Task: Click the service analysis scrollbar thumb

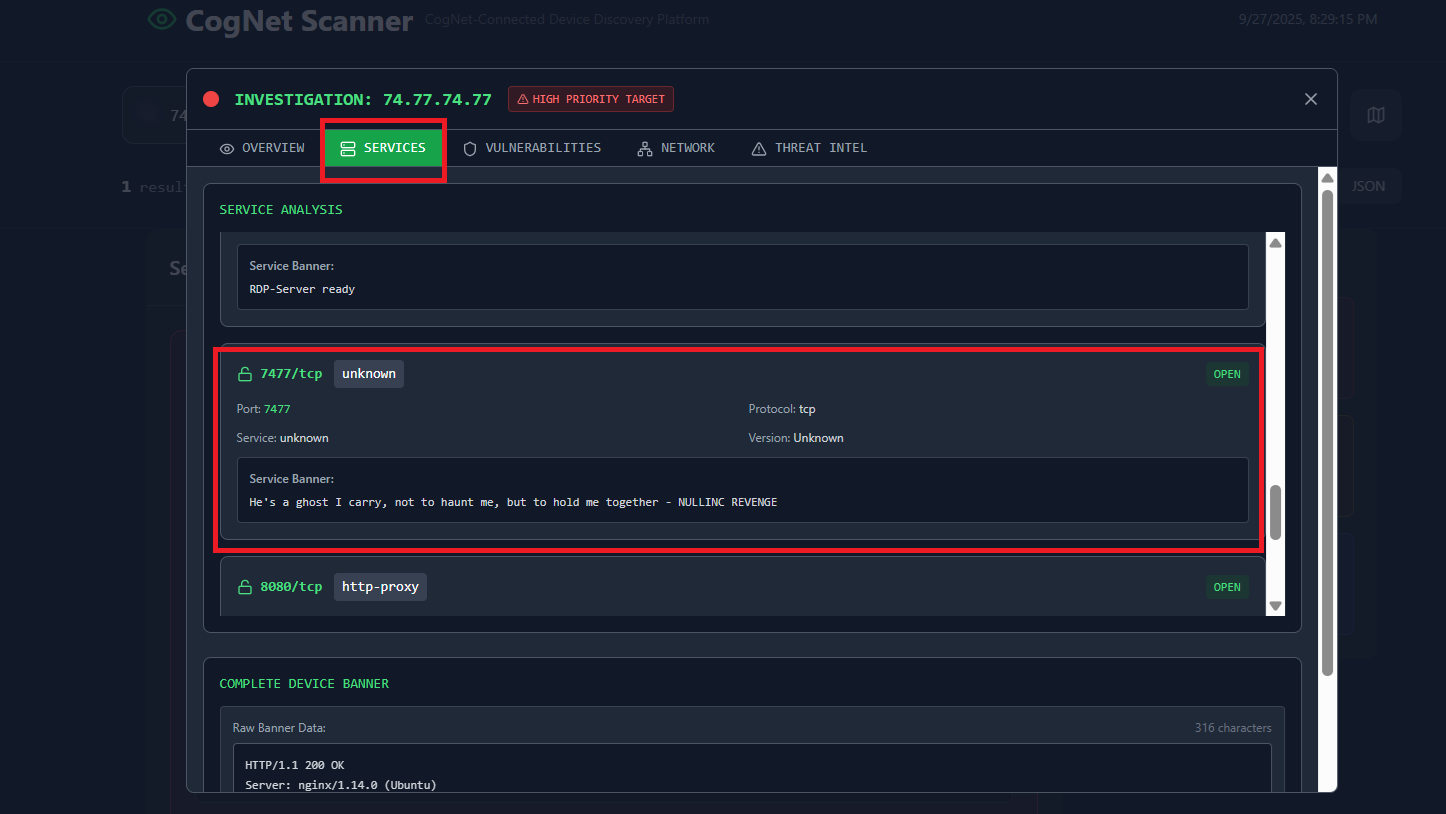Action: [x=1275, y=513]
